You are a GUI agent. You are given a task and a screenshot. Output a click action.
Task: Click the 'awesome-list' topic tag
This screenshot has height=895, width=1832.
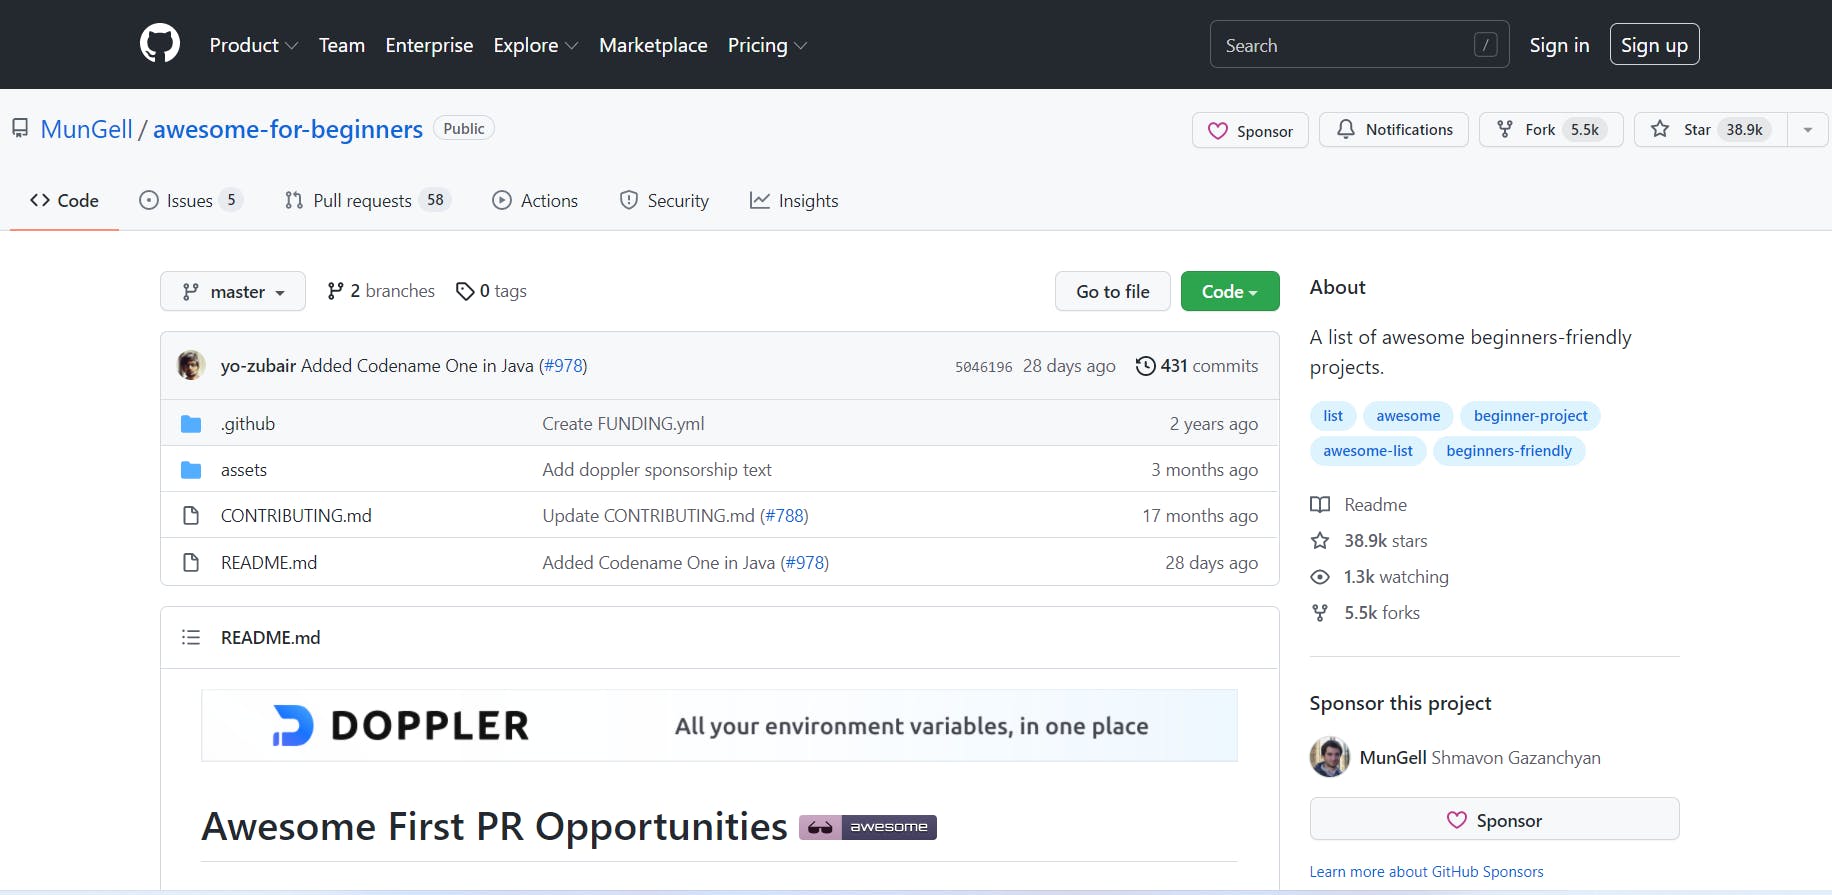click(x=1368, y=451)
